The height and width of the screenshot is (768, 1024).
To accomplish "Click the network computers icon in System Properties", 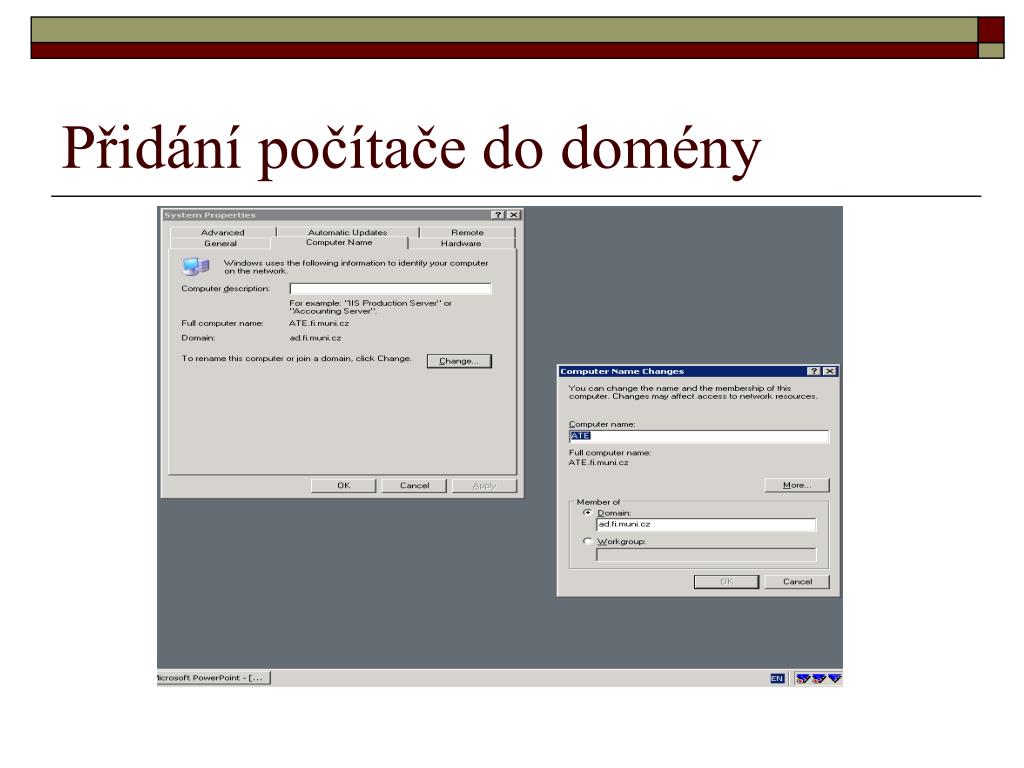I will point(196,266).
